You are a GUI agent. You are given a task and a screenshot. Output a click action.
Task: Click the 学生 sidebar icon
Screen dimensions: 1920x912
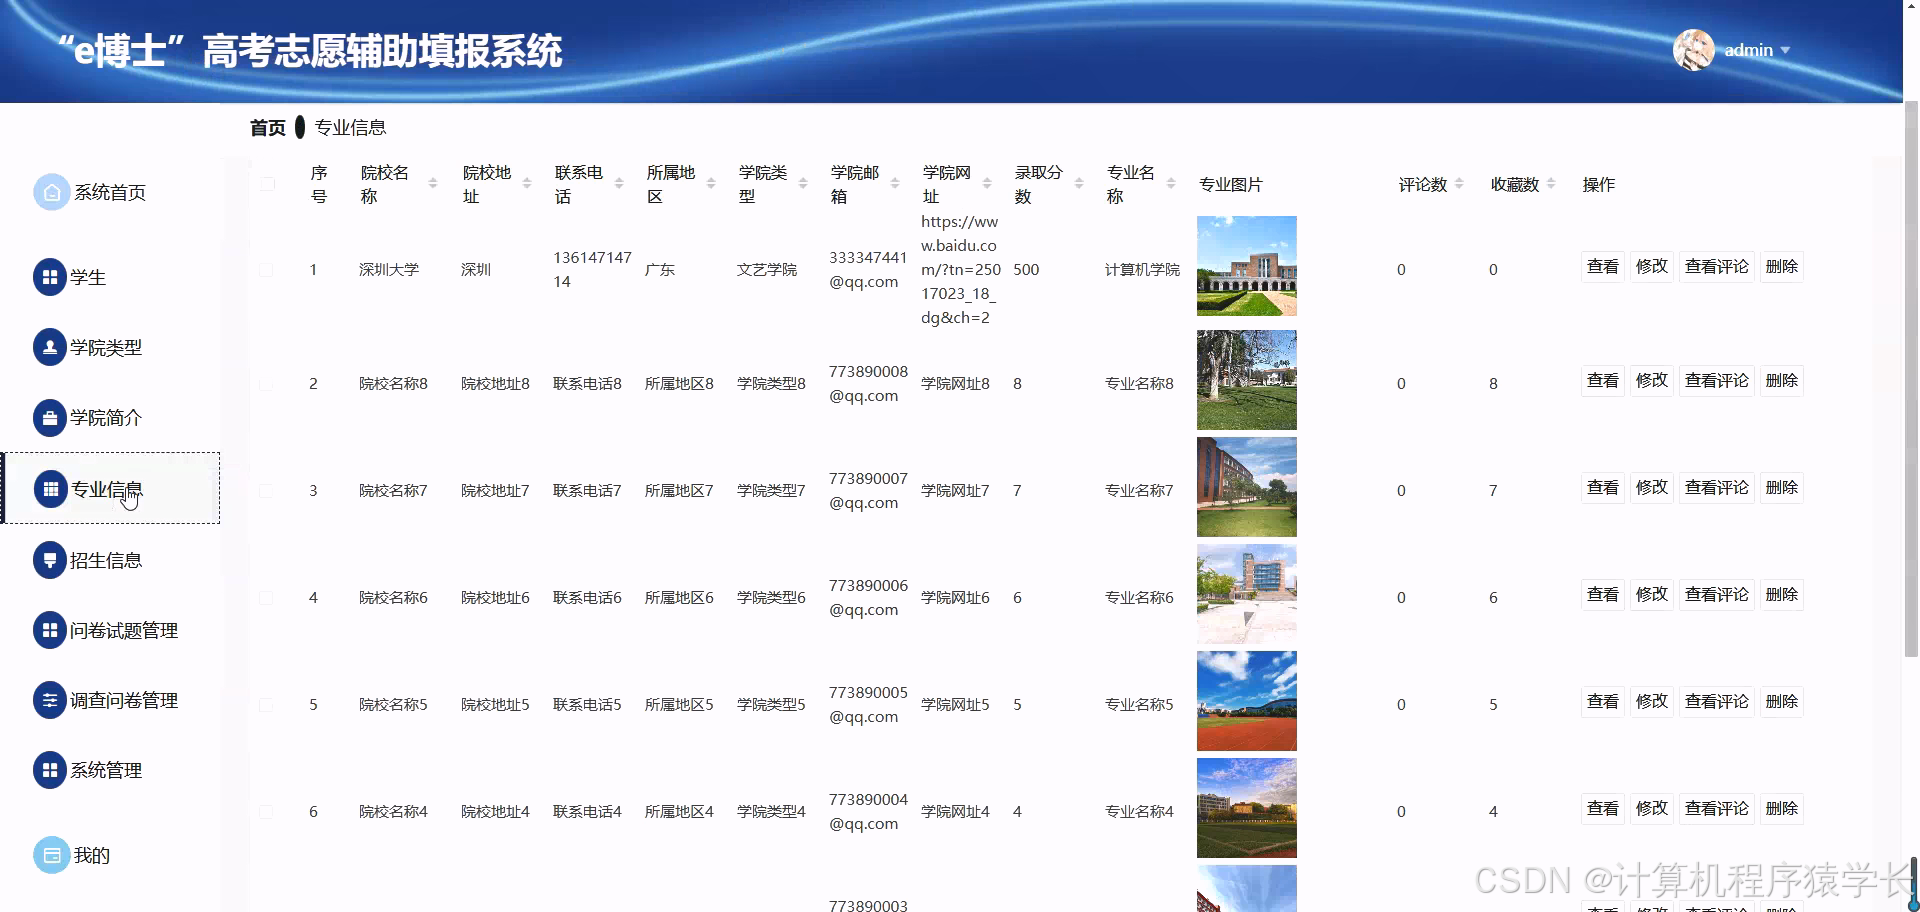tap(50, 278)
